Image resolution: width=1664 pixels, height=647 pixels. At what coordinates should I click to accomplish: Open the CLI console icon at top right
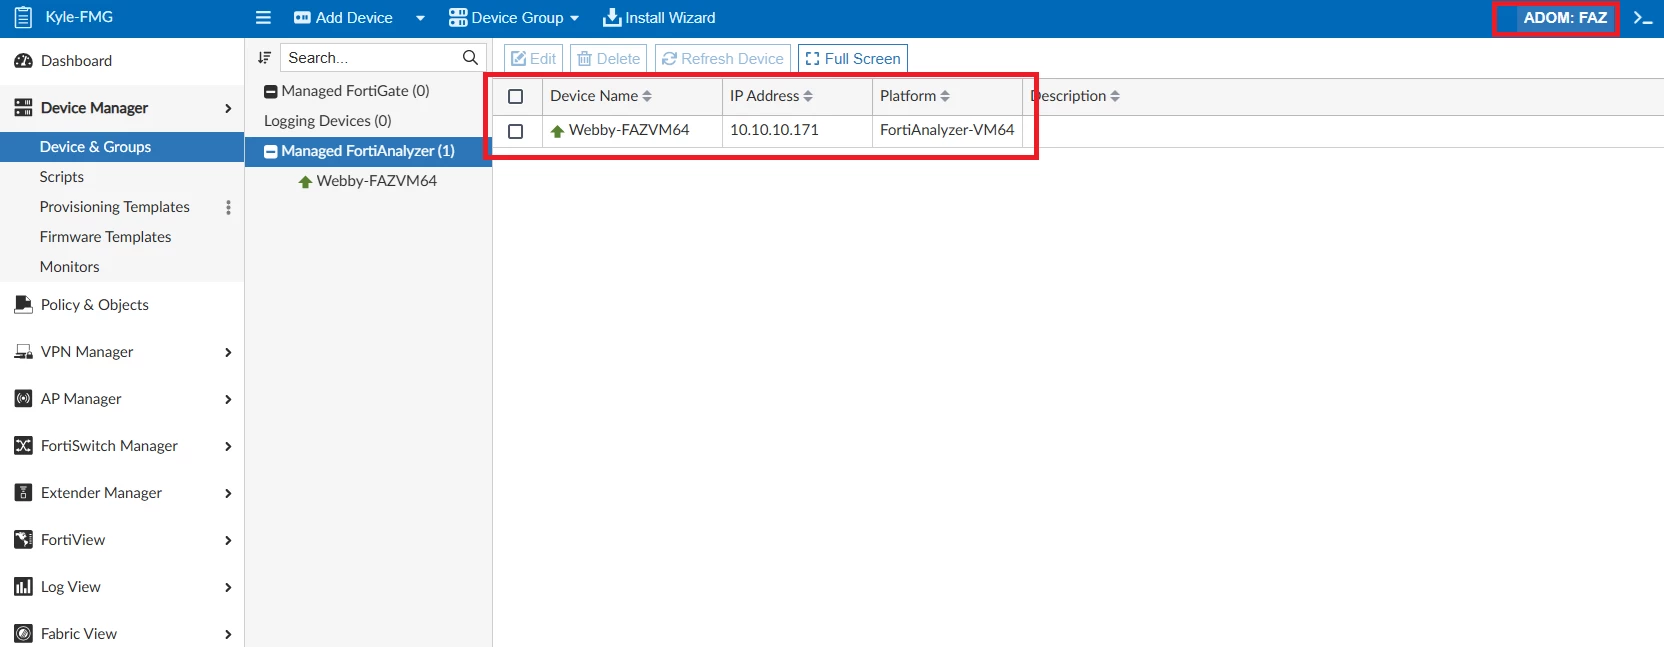coord(1642,18)
